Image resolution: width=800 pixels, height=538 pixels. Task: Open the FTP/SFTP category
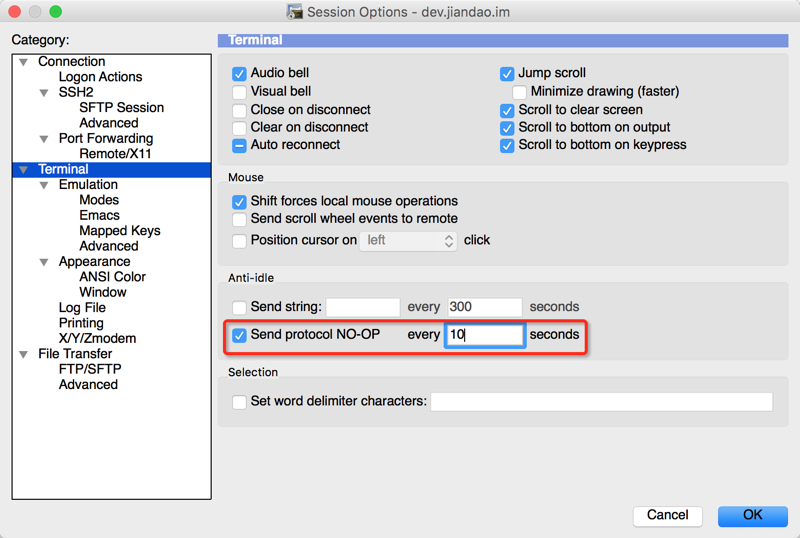tap(90, 369)
